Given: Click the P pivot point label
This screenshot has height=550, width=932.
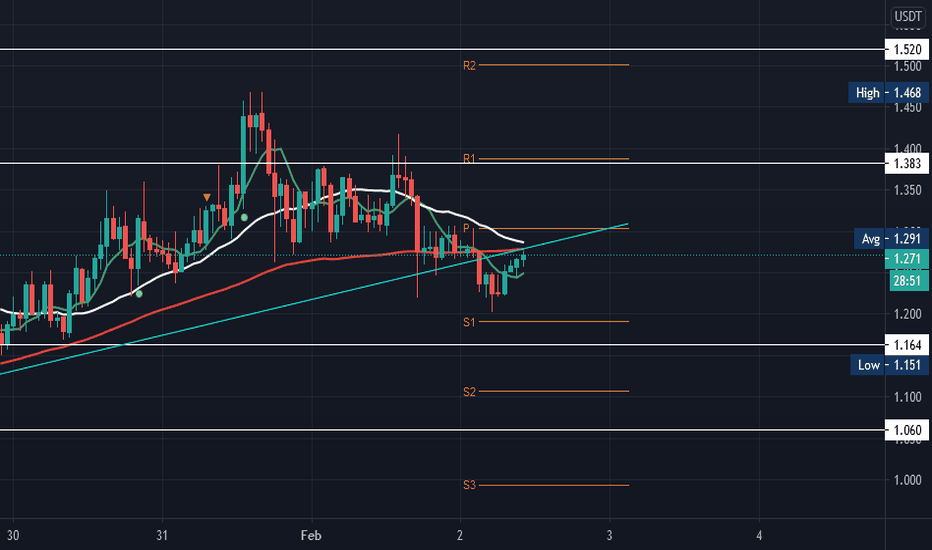Looking at the screenshot, I should [467, 228].
